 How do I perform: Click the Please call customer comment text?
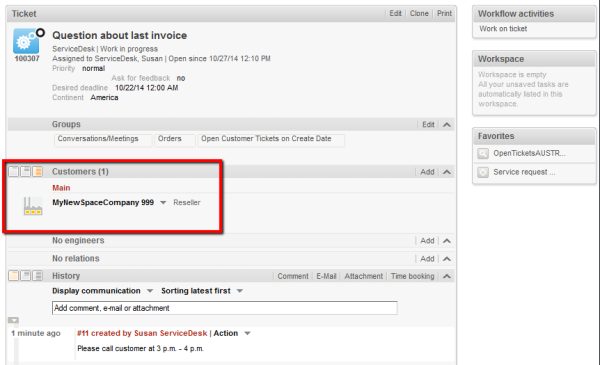click(140, 349)
